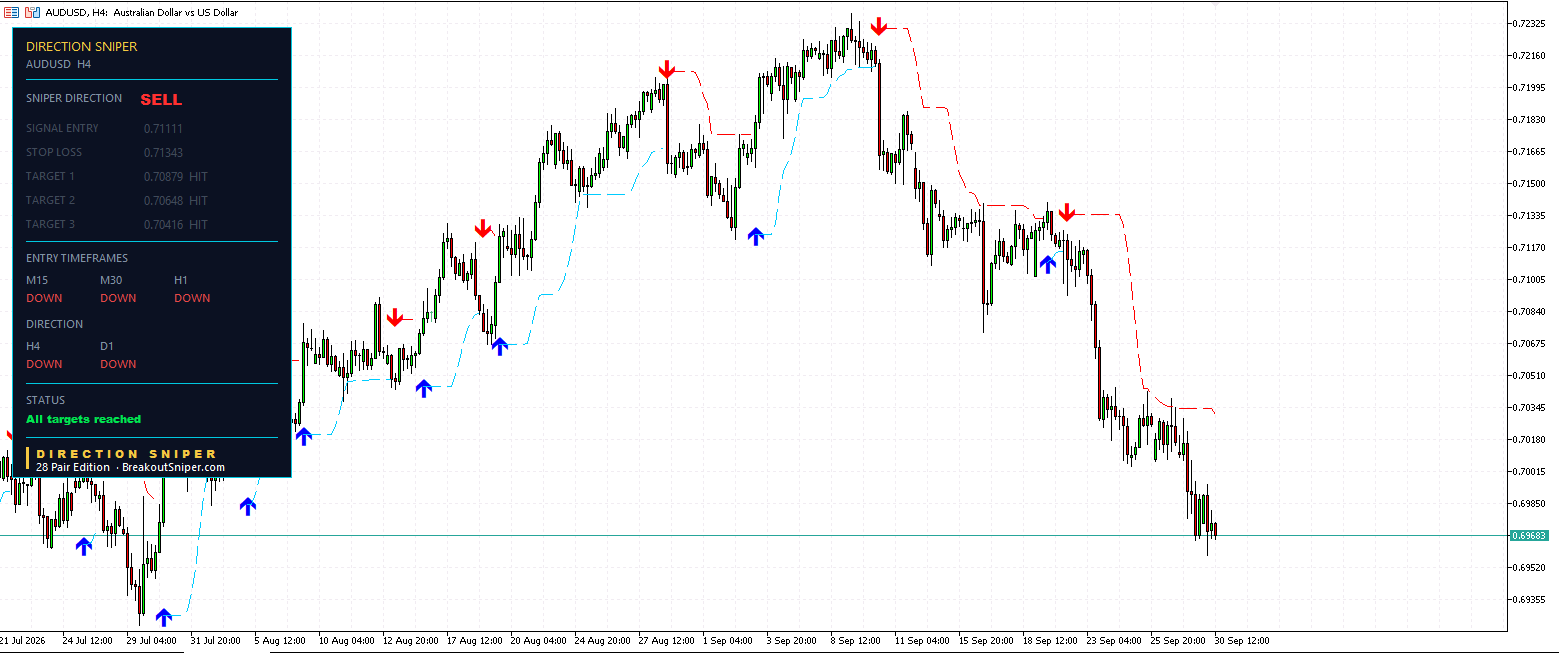
Task: Click 0.70015 on the price scale
Action: tap(1531, 471)
